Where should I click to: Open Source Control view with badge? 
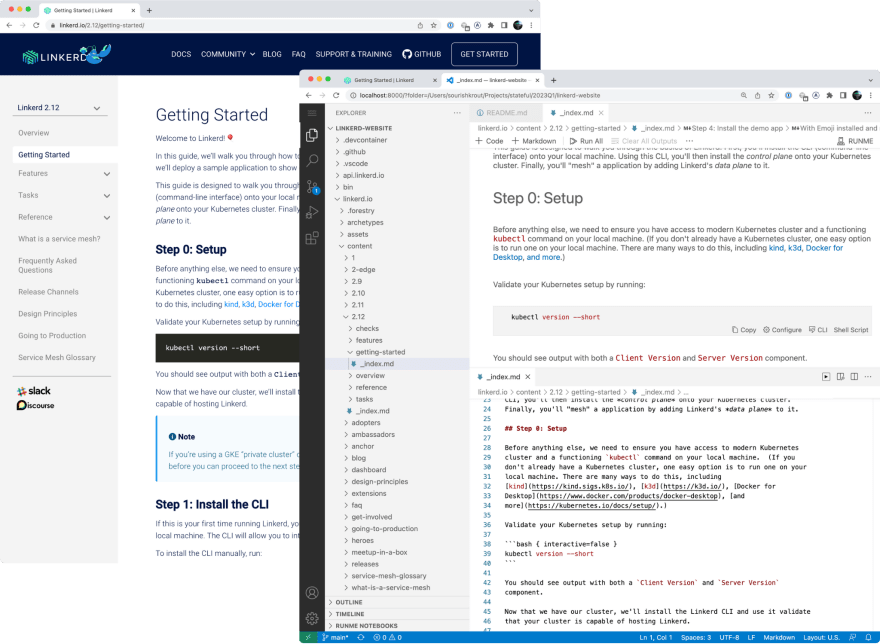[312, 186]
